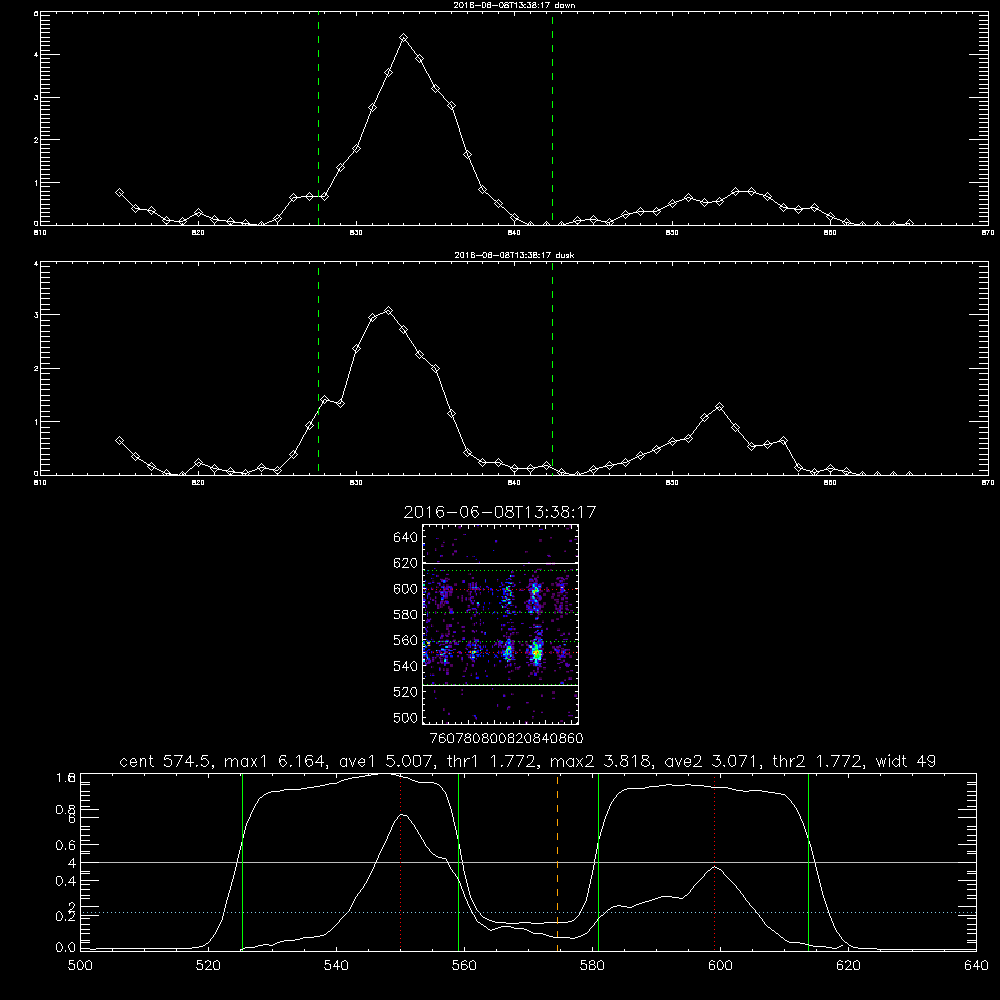This screenshot has height=1000, width=1000.
Task: Select the upper solid white line in the image
Action: [500, 563]
